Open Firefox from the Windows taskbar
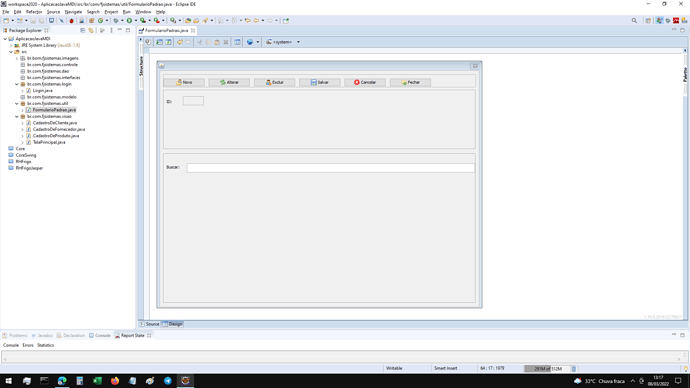 pyautogui.click(x=115, y=381)
